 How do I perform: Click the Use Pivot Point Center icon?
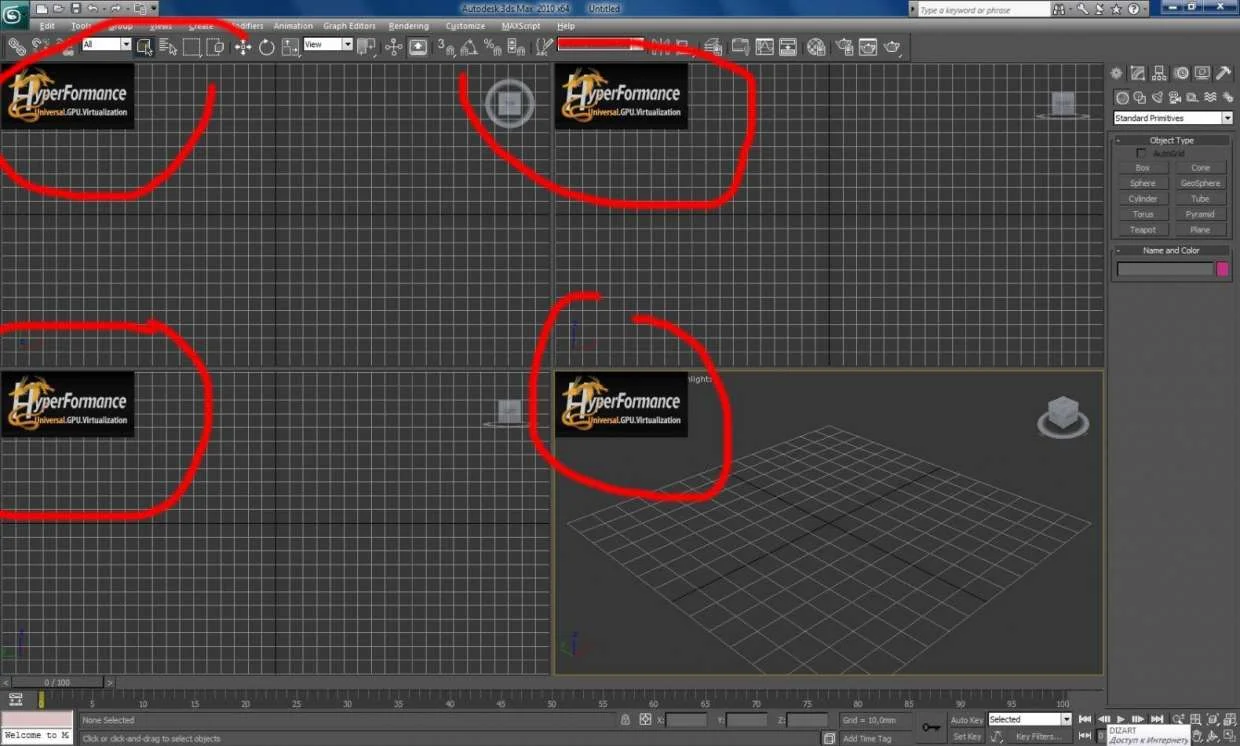[367, 46]
